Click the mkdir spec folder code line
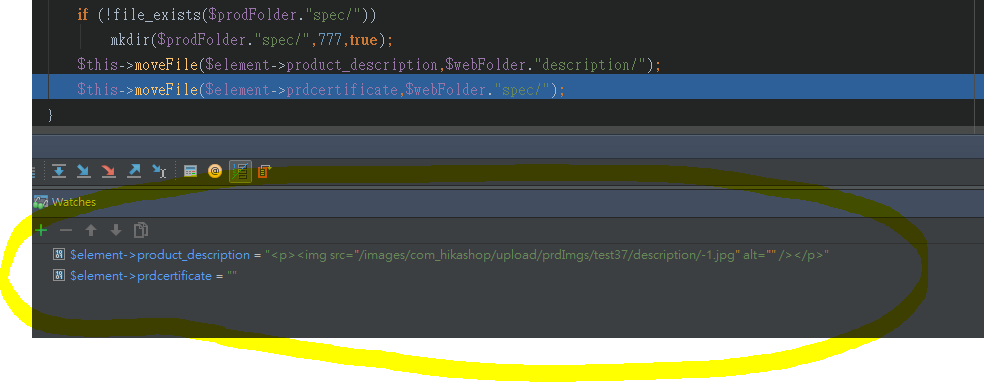 pyautogui.click(x=251, y=40)
